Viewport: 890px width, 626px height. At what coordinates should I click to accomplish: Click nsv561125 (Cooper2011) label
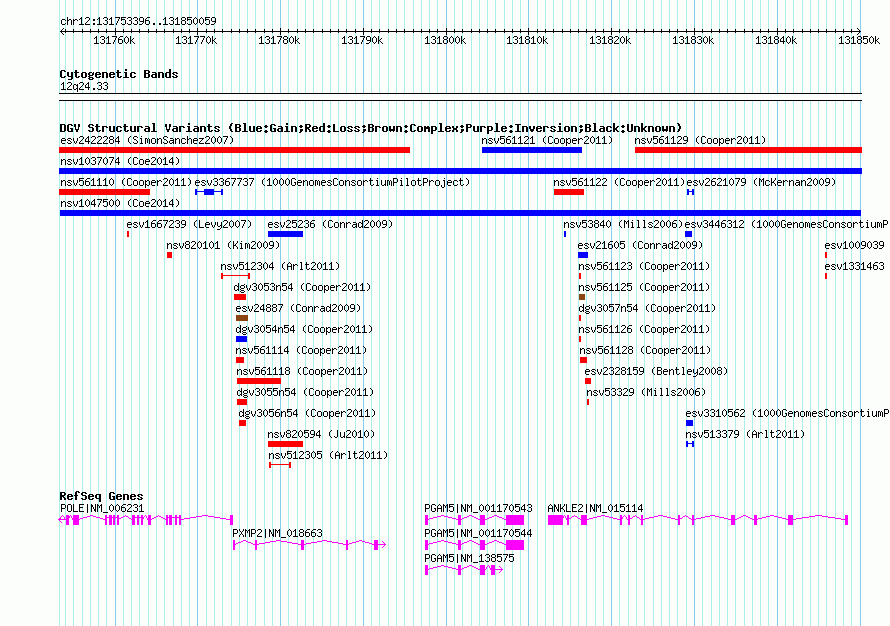coord(644,287)
